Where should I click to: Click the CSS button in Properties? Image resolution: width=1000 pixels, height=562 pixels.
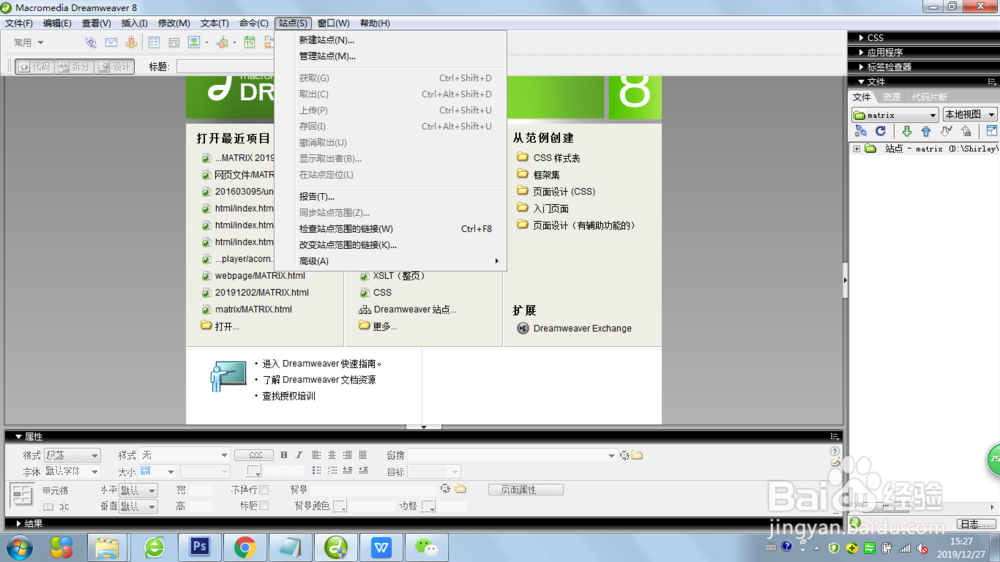click(x=254, y=455)
